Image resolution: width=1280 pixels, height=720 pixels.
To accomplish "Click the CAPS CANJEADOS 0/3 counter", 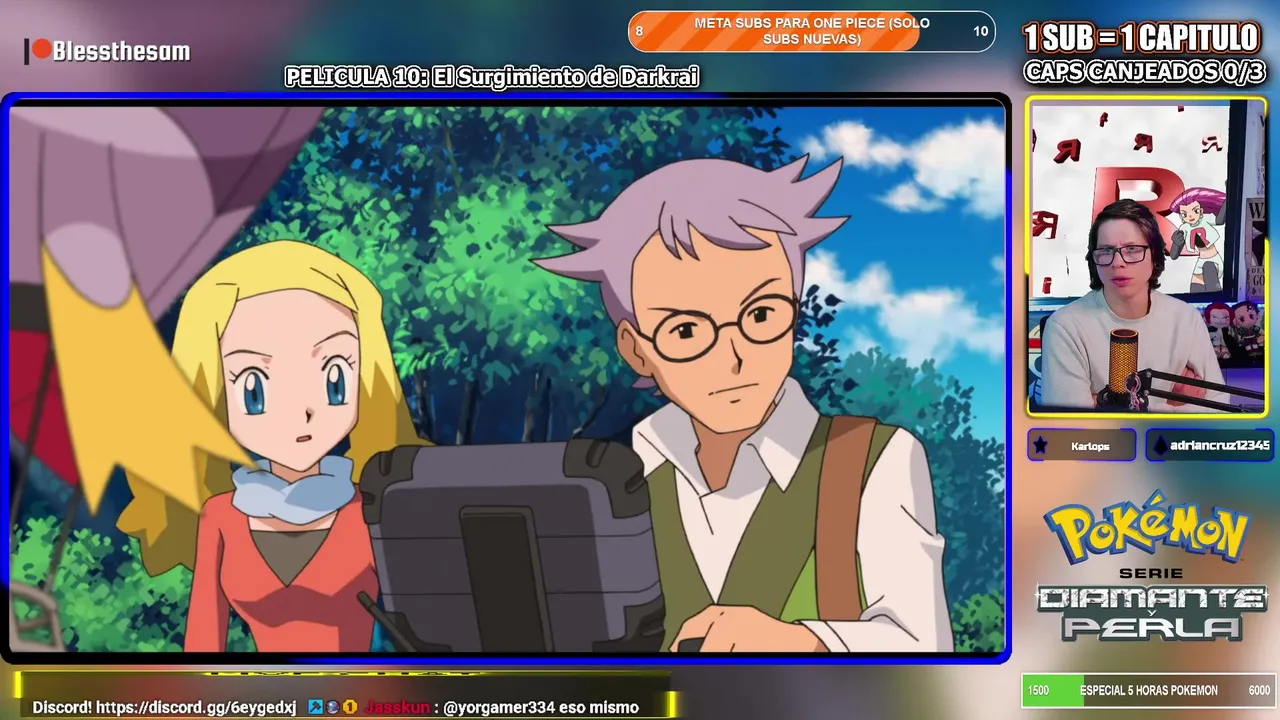I will click(x=1145, y=71).
